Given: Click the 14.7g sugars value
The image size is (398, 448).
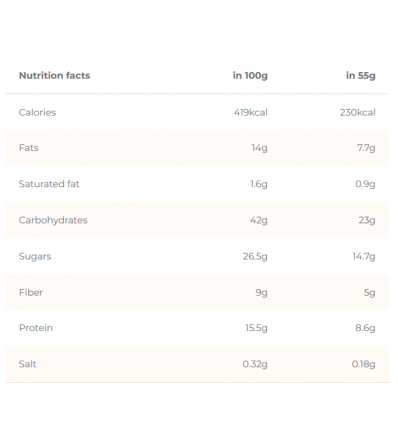Looking at the screenshot, I should pyautogui.click(x=364, y=257).
